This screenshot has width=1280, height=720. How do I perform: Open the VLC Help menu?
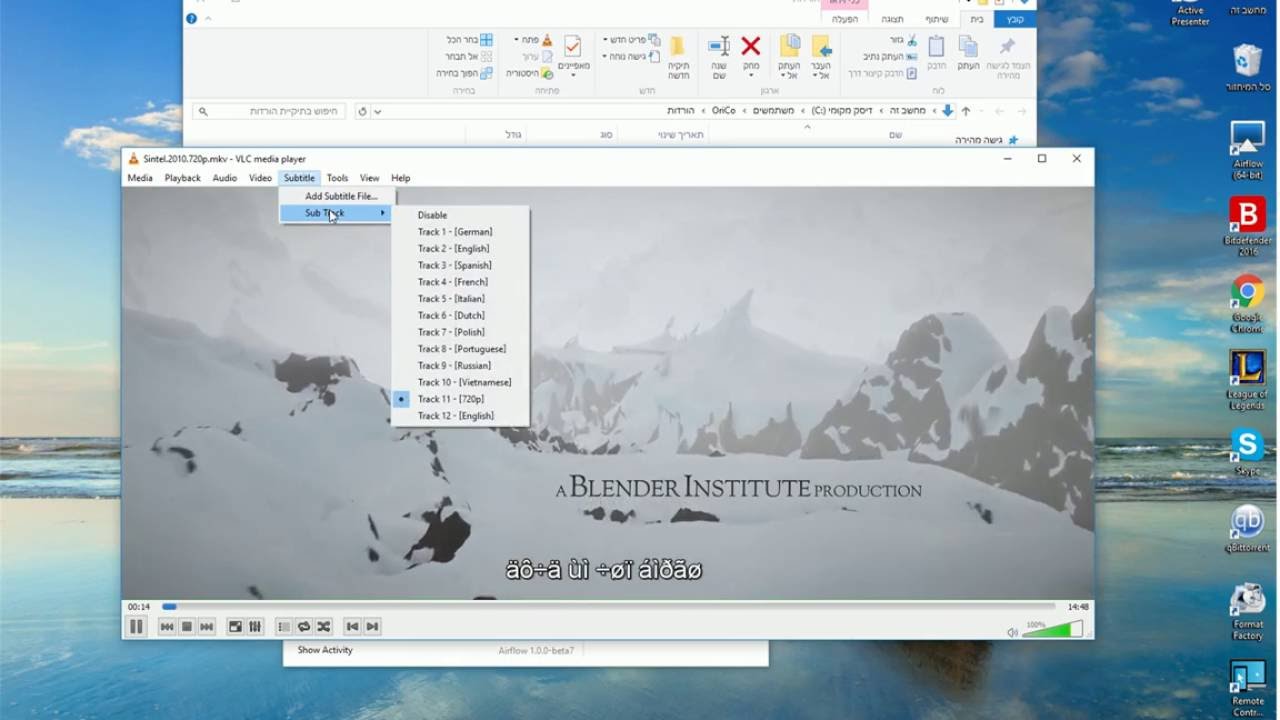(401, 178)
